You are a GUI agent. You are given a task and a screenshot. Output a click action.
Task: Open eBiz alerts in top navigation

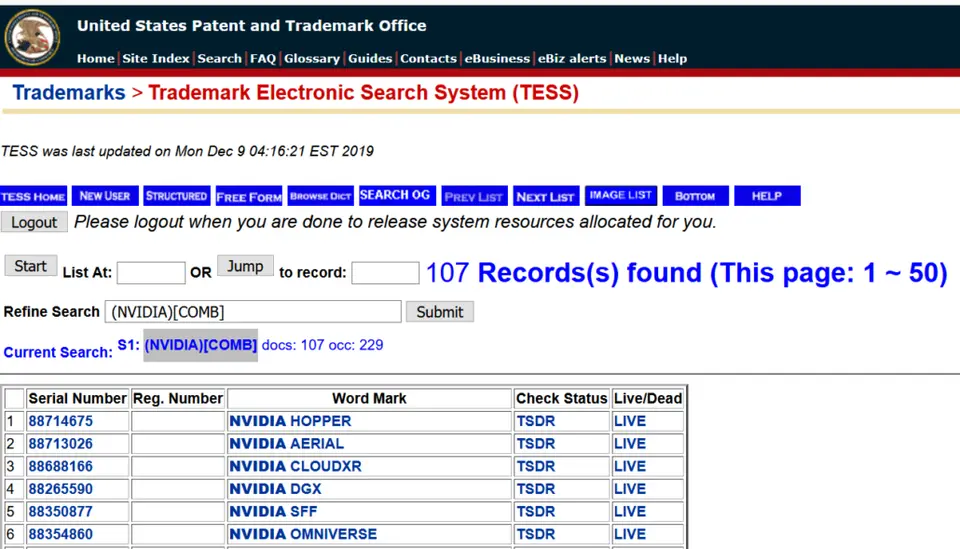(572, 58)
